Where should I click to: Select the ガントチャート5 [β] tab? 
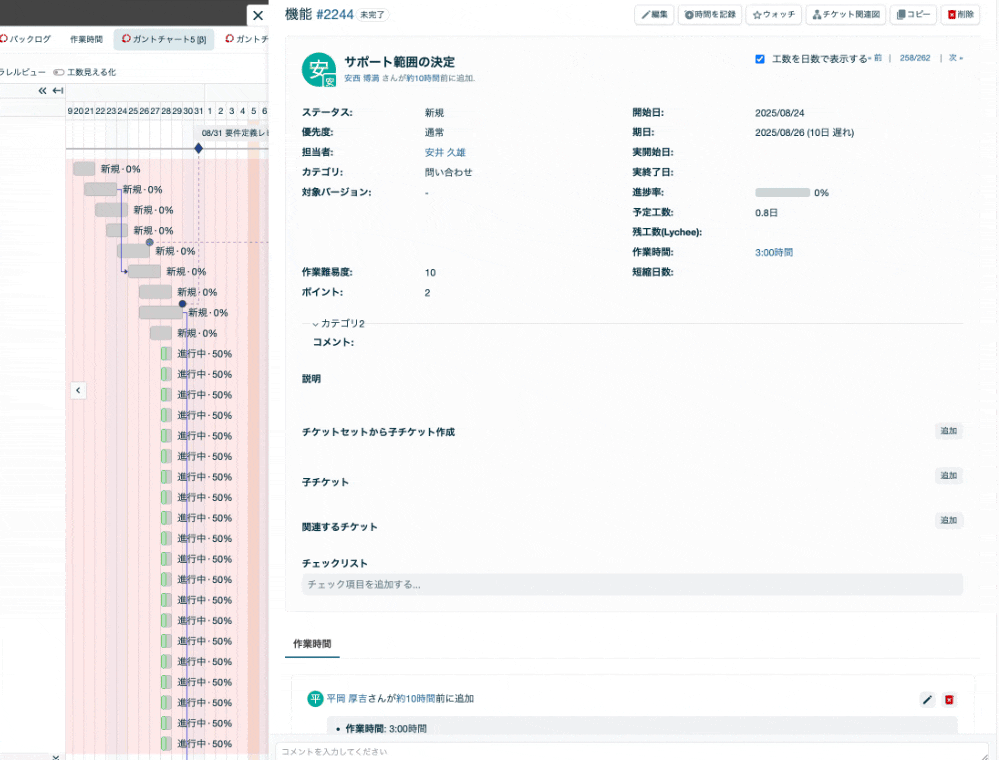(164, 39)
